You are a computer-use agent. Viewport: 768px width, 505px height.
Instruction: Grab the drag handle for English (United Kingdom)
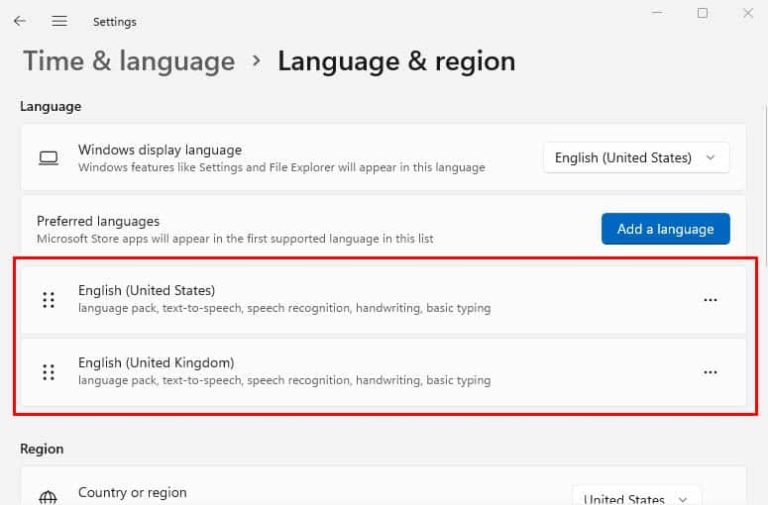(48, 372)
